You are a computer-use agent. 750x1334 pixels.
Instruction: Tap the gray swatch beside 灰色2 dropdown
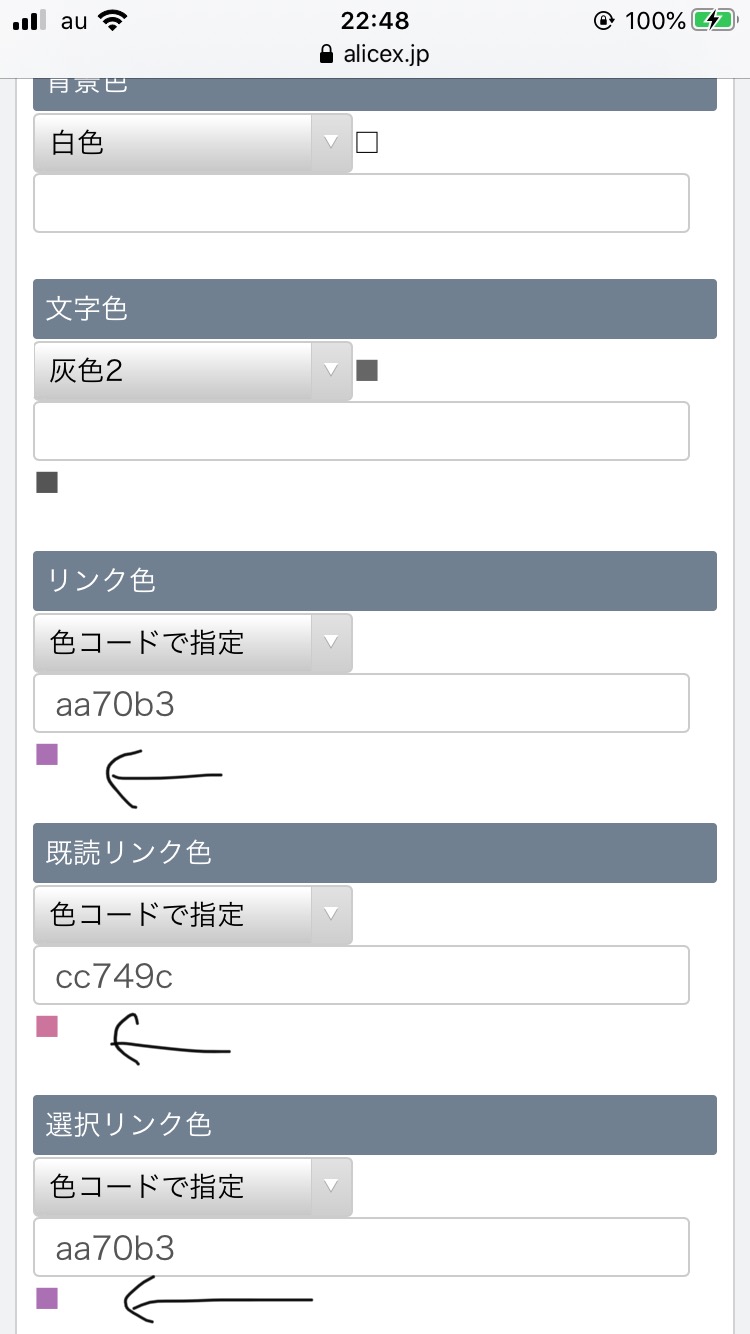[x=367, y=371]
